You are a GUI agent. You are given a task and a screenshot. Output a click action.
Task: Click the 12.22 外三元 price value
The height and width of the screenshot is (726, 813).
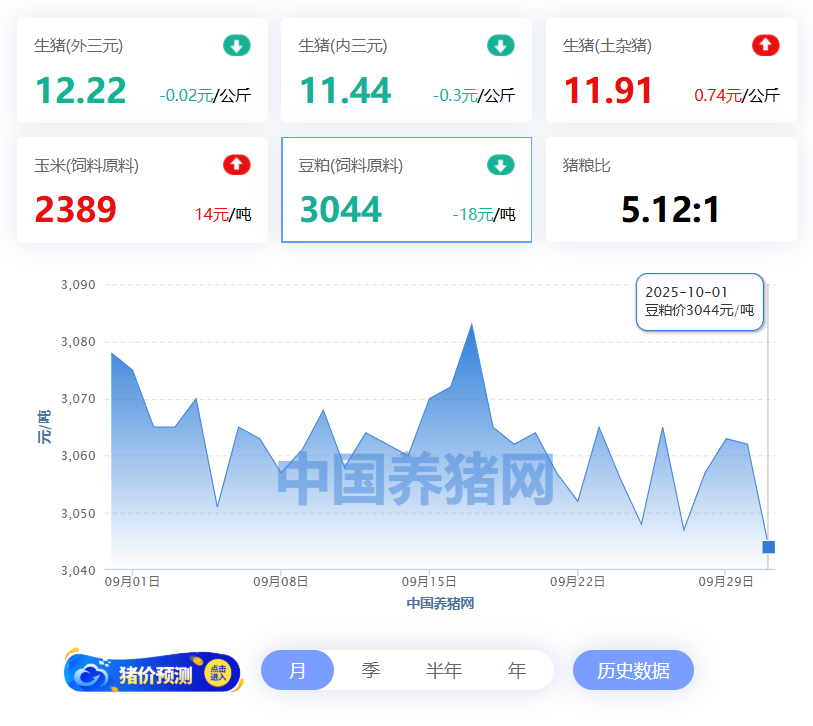81,91
